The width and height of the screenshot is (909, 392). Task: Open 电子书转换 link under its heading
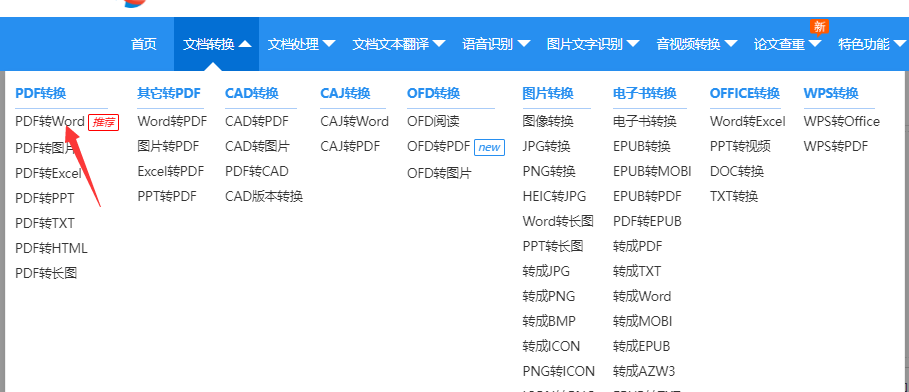[645, 122]
